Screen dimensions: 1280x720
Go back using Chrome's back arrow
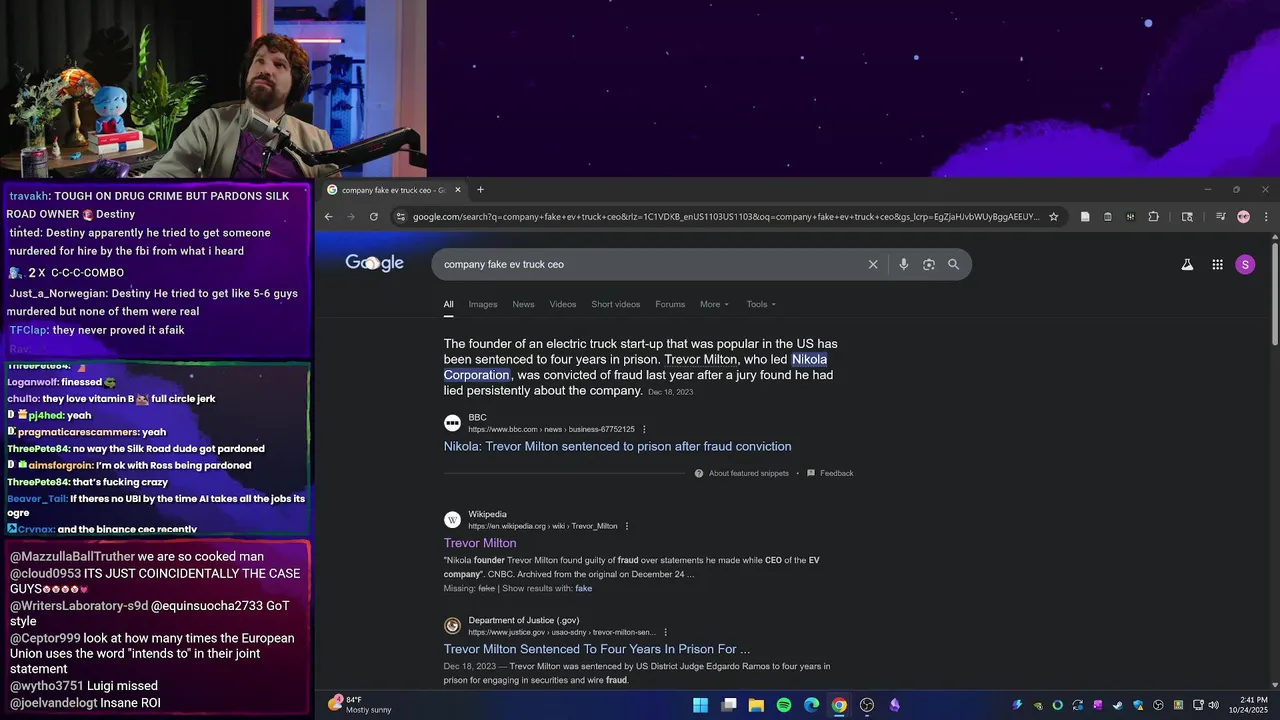point(328,216)
